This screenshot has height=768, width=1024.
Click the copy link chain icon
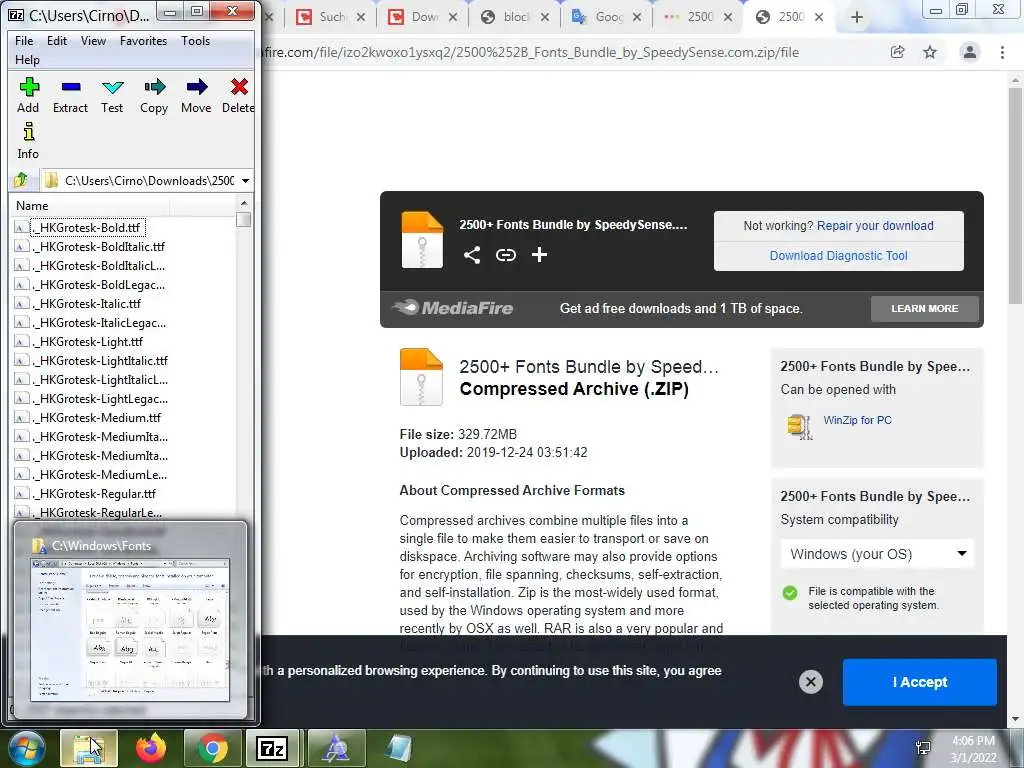505,255
